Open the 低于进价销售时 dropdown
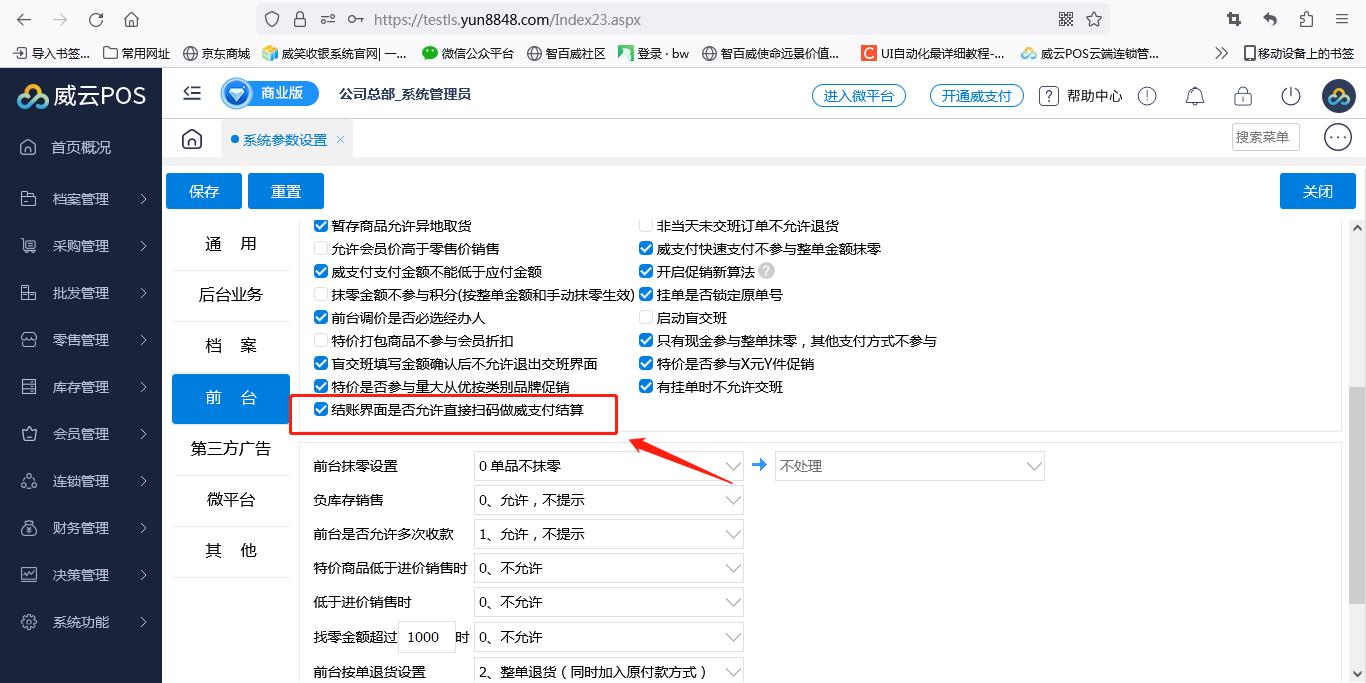This screenshot has height=683, width=1366. point(608,603)
